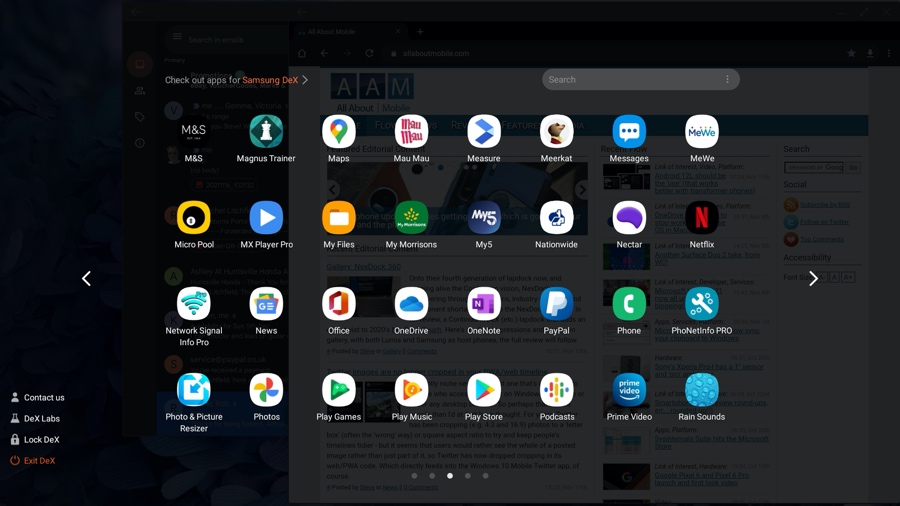Select the current third page dot

[450, 476]
